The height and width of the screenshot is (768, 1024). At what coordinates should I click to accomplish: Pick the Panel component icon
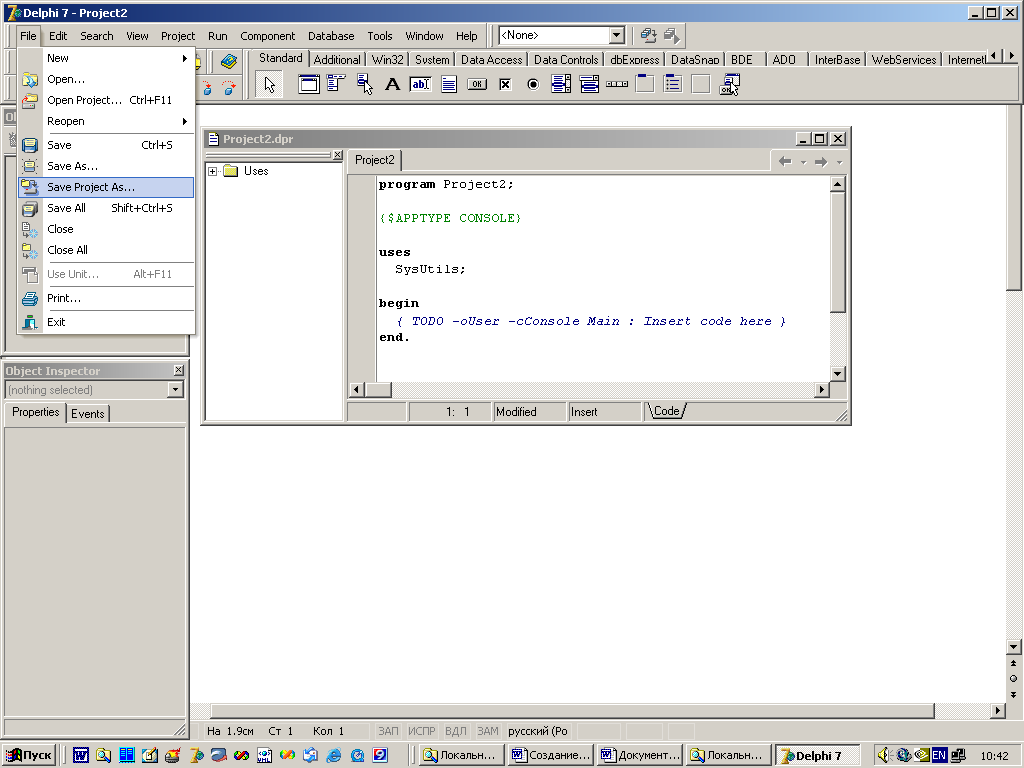[701, 84]
